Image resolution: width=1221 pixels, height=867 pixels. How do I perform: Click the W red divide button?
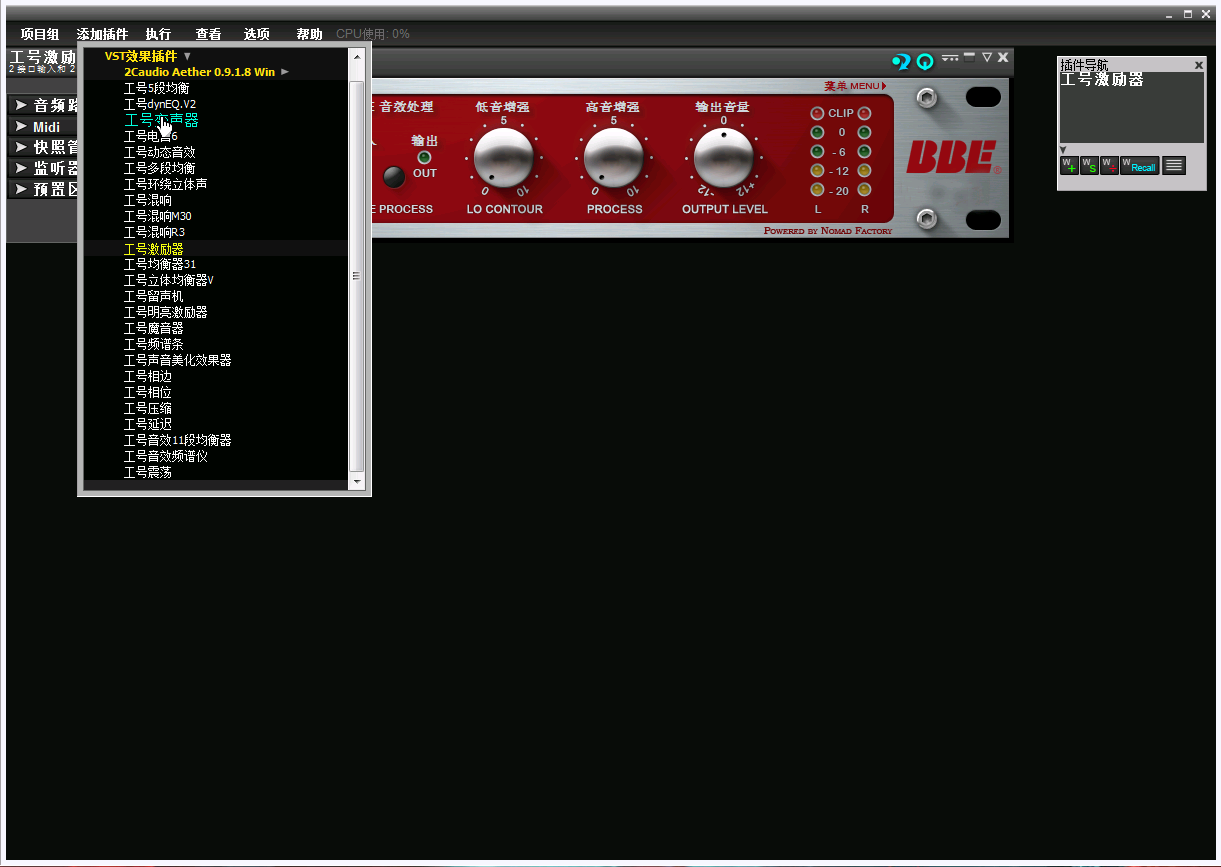pos(1109,165)
